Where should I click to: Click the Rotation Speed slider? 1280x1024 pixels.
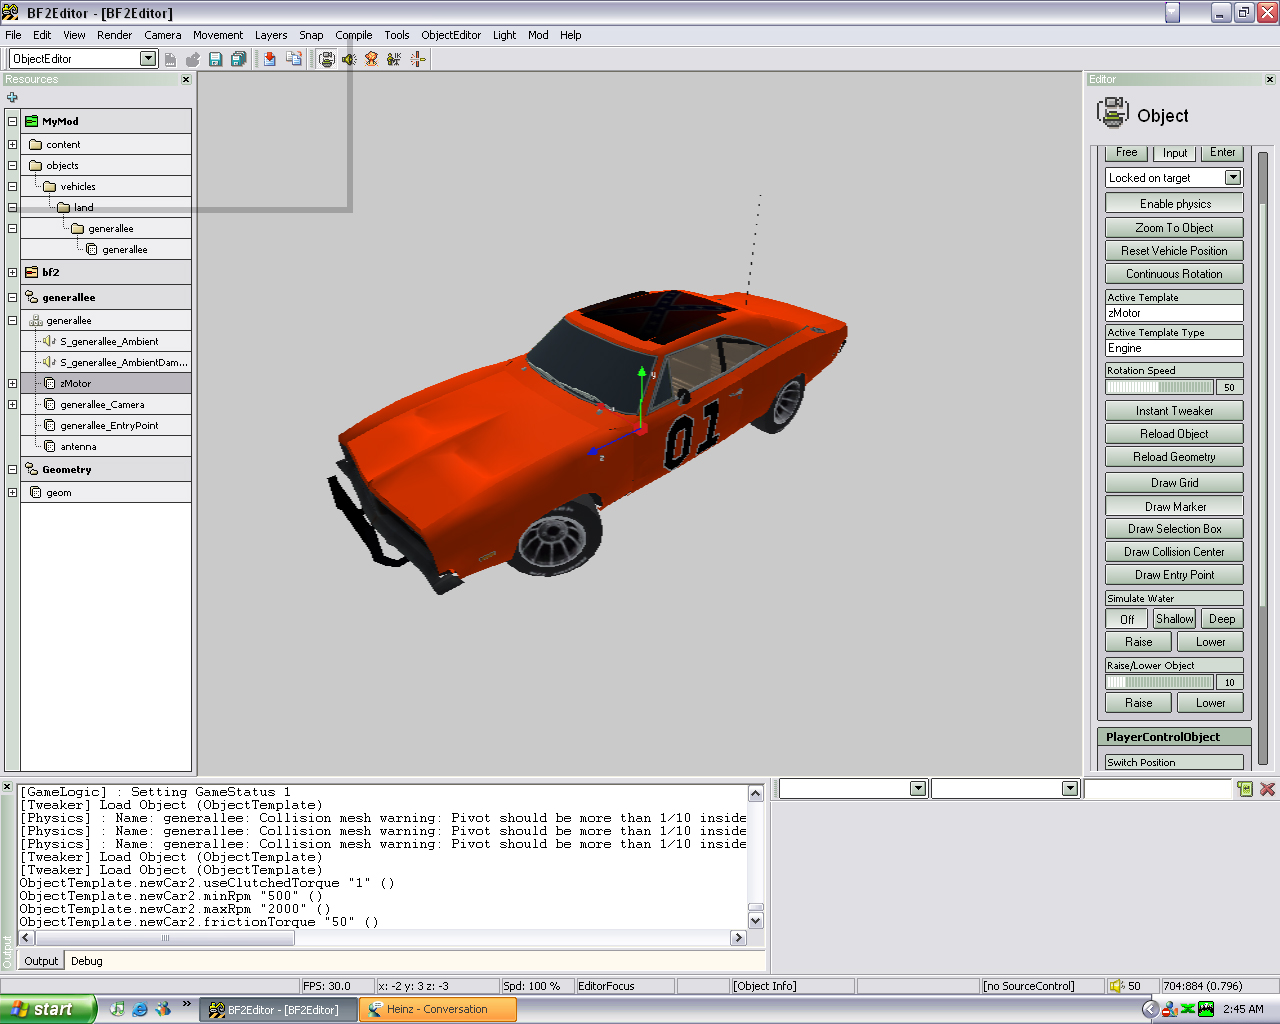click(1159, 387)
